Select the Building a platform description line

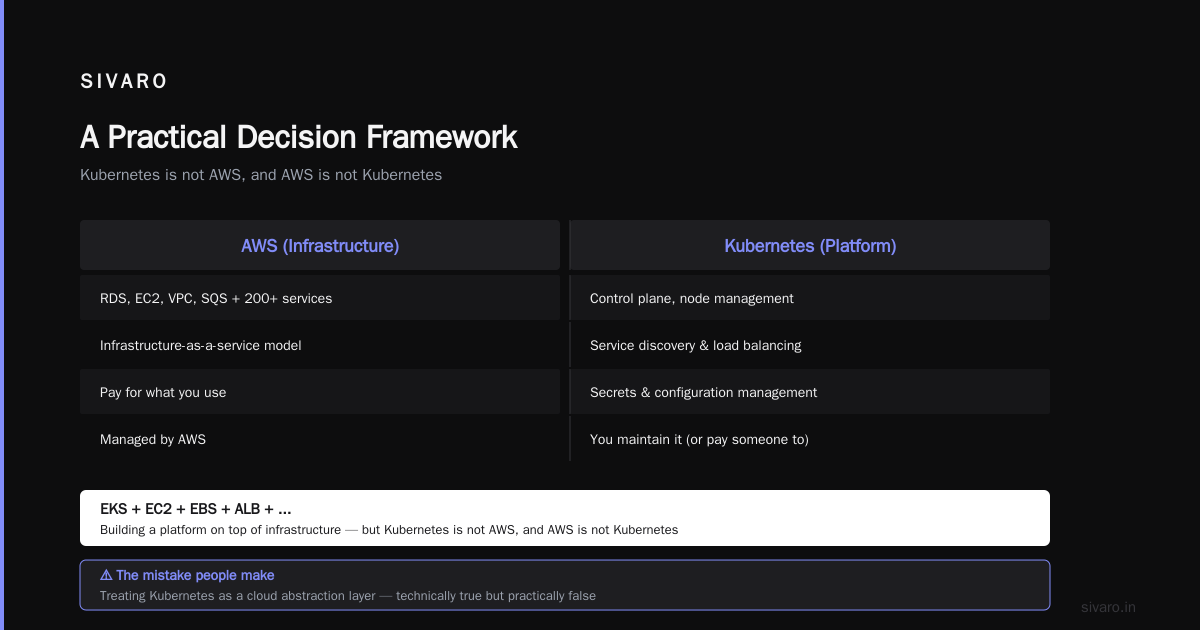tap(389, 530)
